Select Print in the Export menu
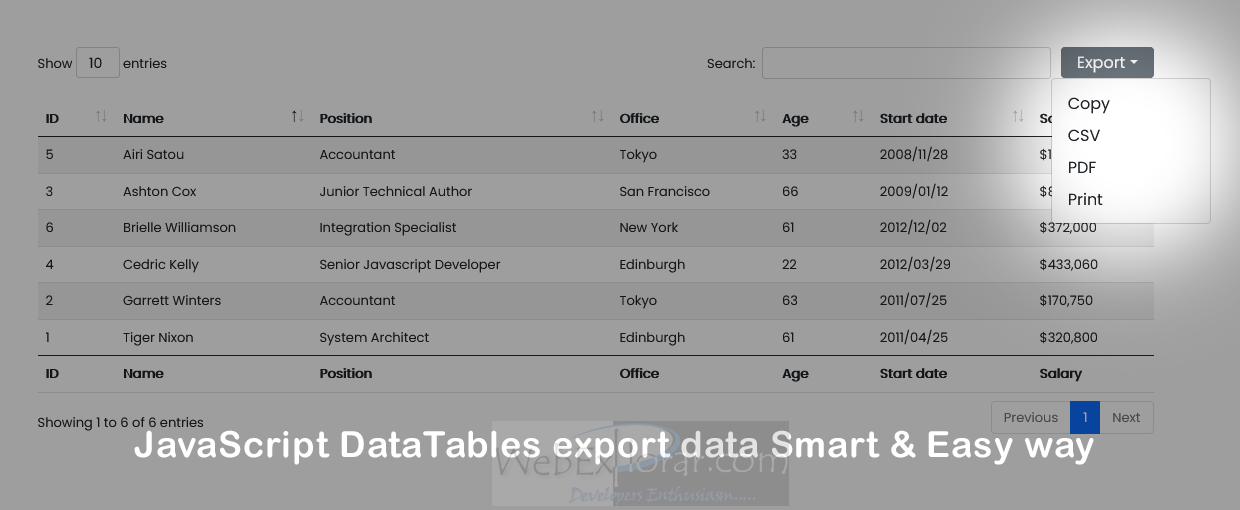The width and height of the screenshot is (1240, 510). point(1085,199)
